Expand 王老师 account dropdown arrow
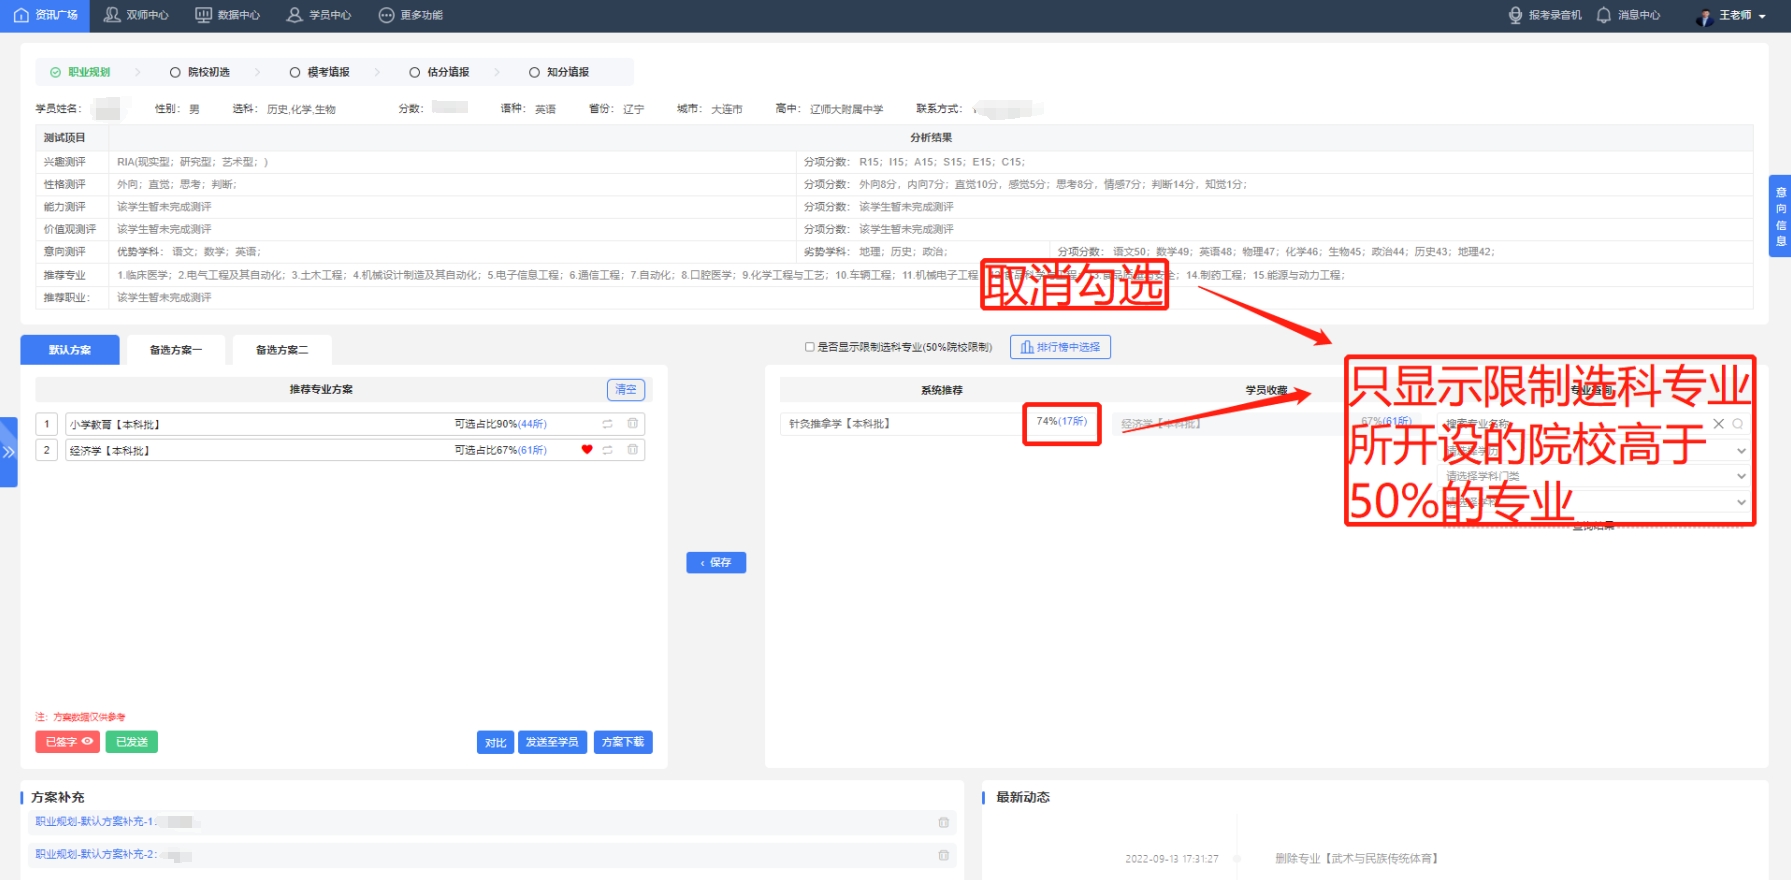The image size is (1791, 880). (1761, 15)
